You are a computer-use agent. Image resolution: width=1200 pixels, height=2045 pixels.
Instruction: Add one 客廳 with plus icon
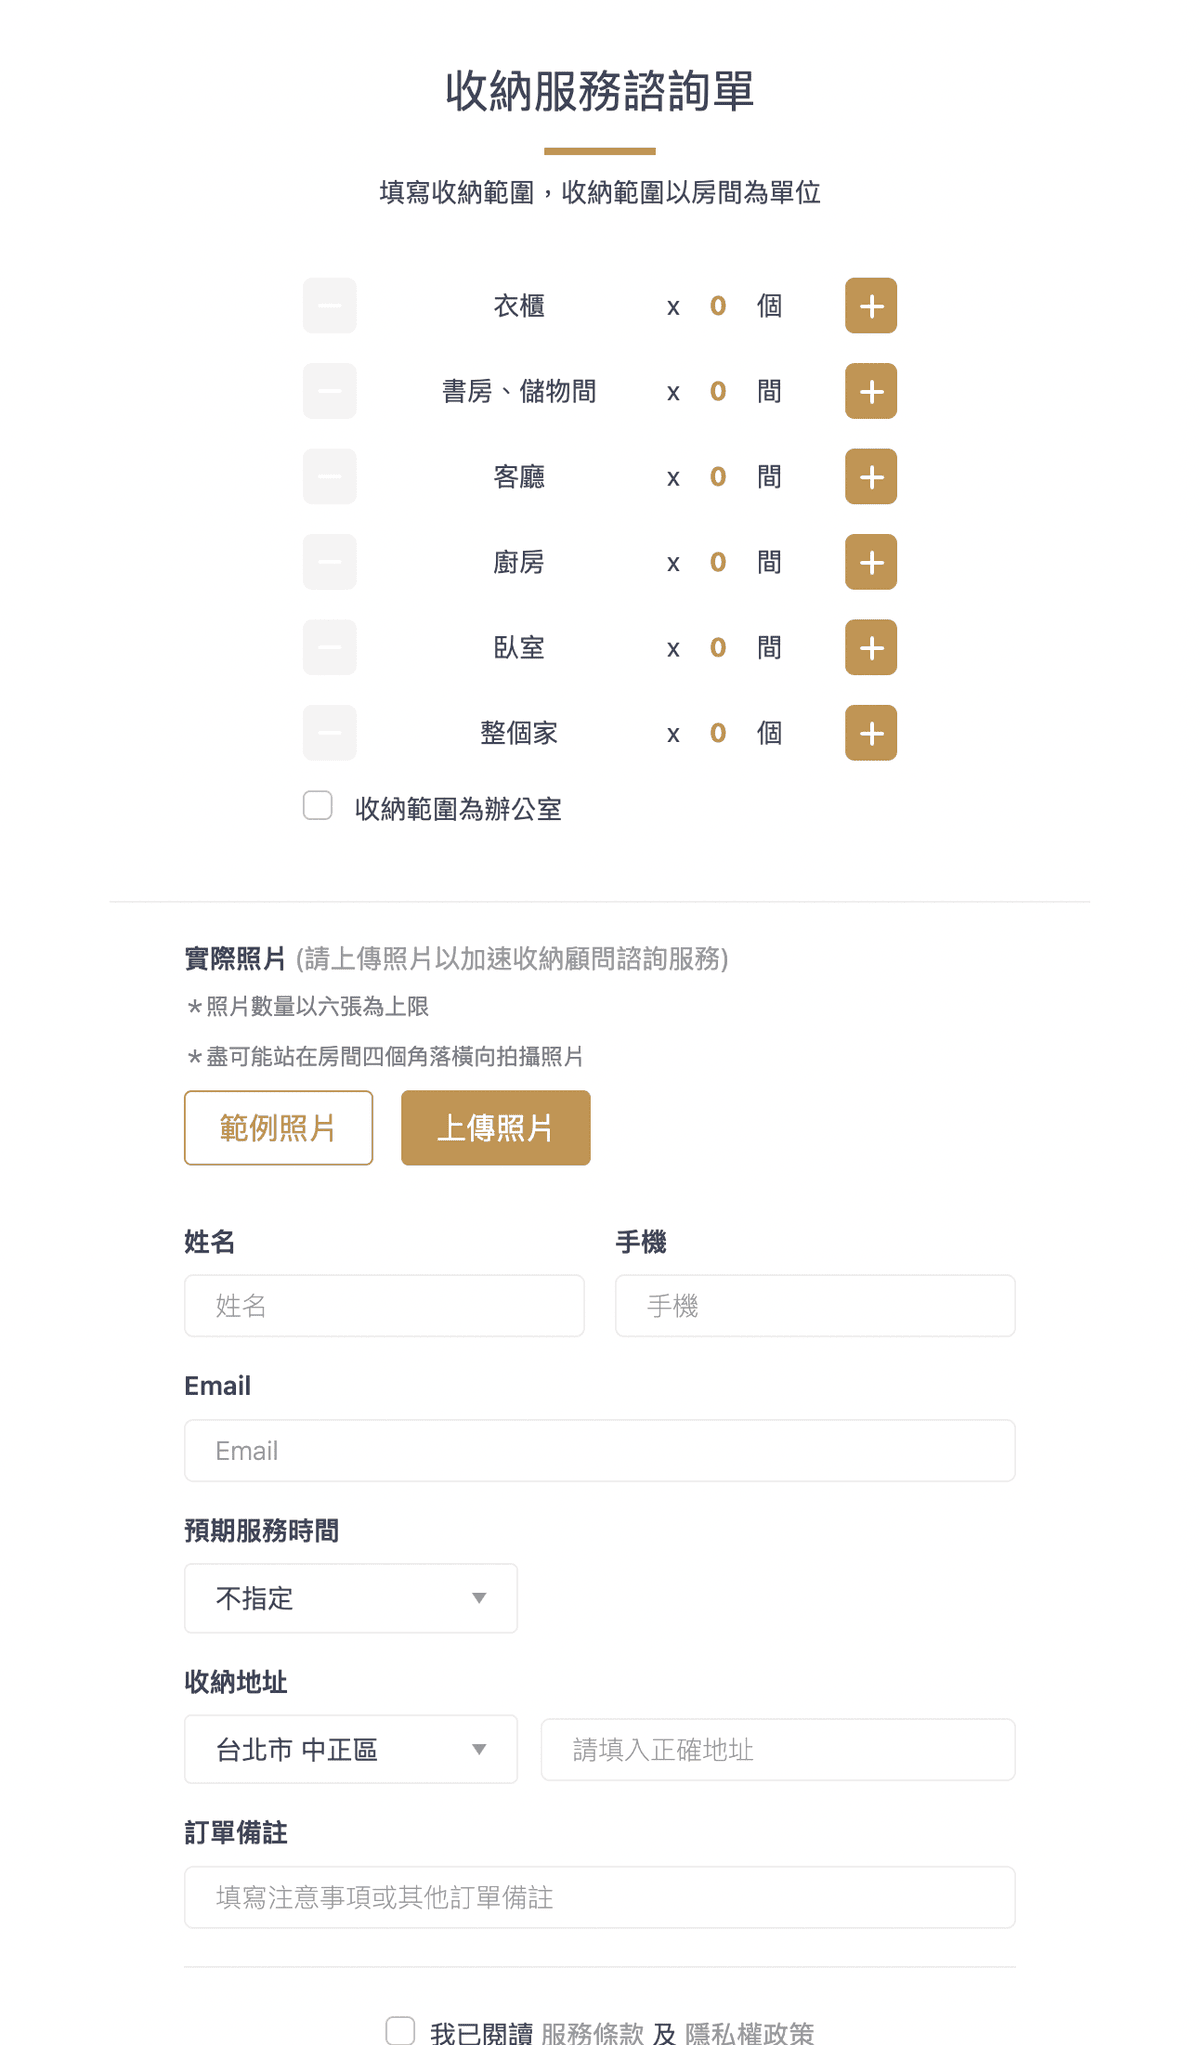(870, 477)
